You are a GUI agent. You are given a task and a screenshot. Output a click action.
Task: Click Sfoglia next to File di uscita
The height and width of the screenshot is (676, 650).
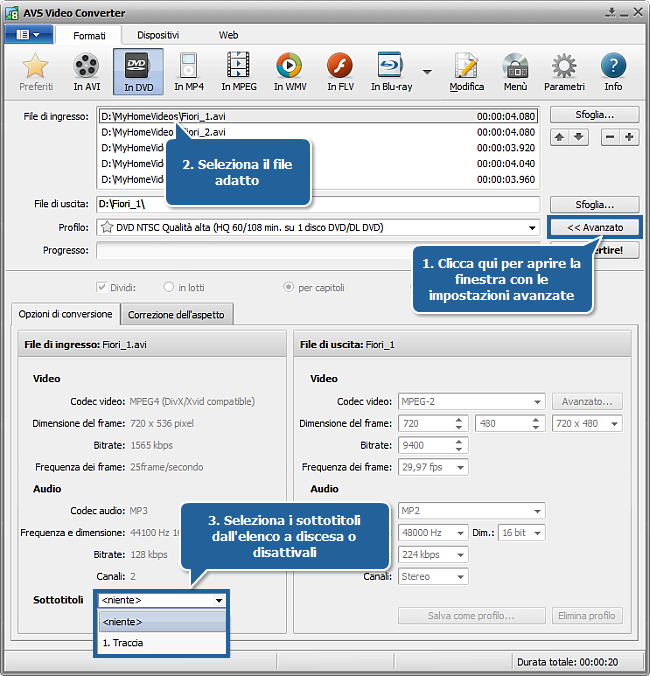pyautogui.click(x=594, y=204)
